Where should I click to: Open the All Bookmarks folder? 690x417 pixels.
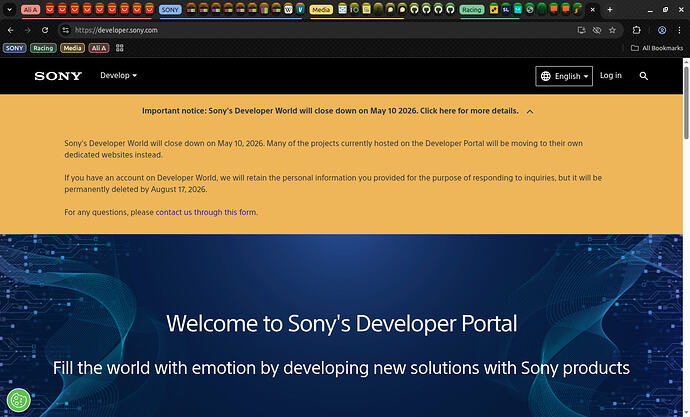pos(657,48)
